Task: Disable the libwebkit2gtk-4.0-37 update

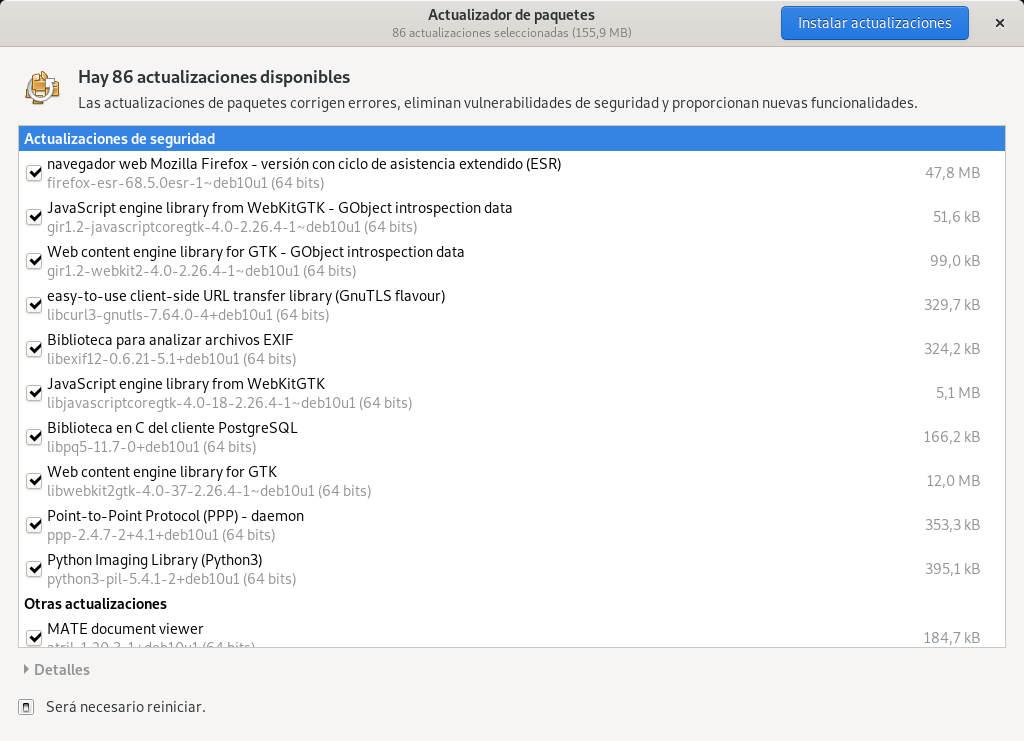Action: pyautogui.click(x=33, y=481)
